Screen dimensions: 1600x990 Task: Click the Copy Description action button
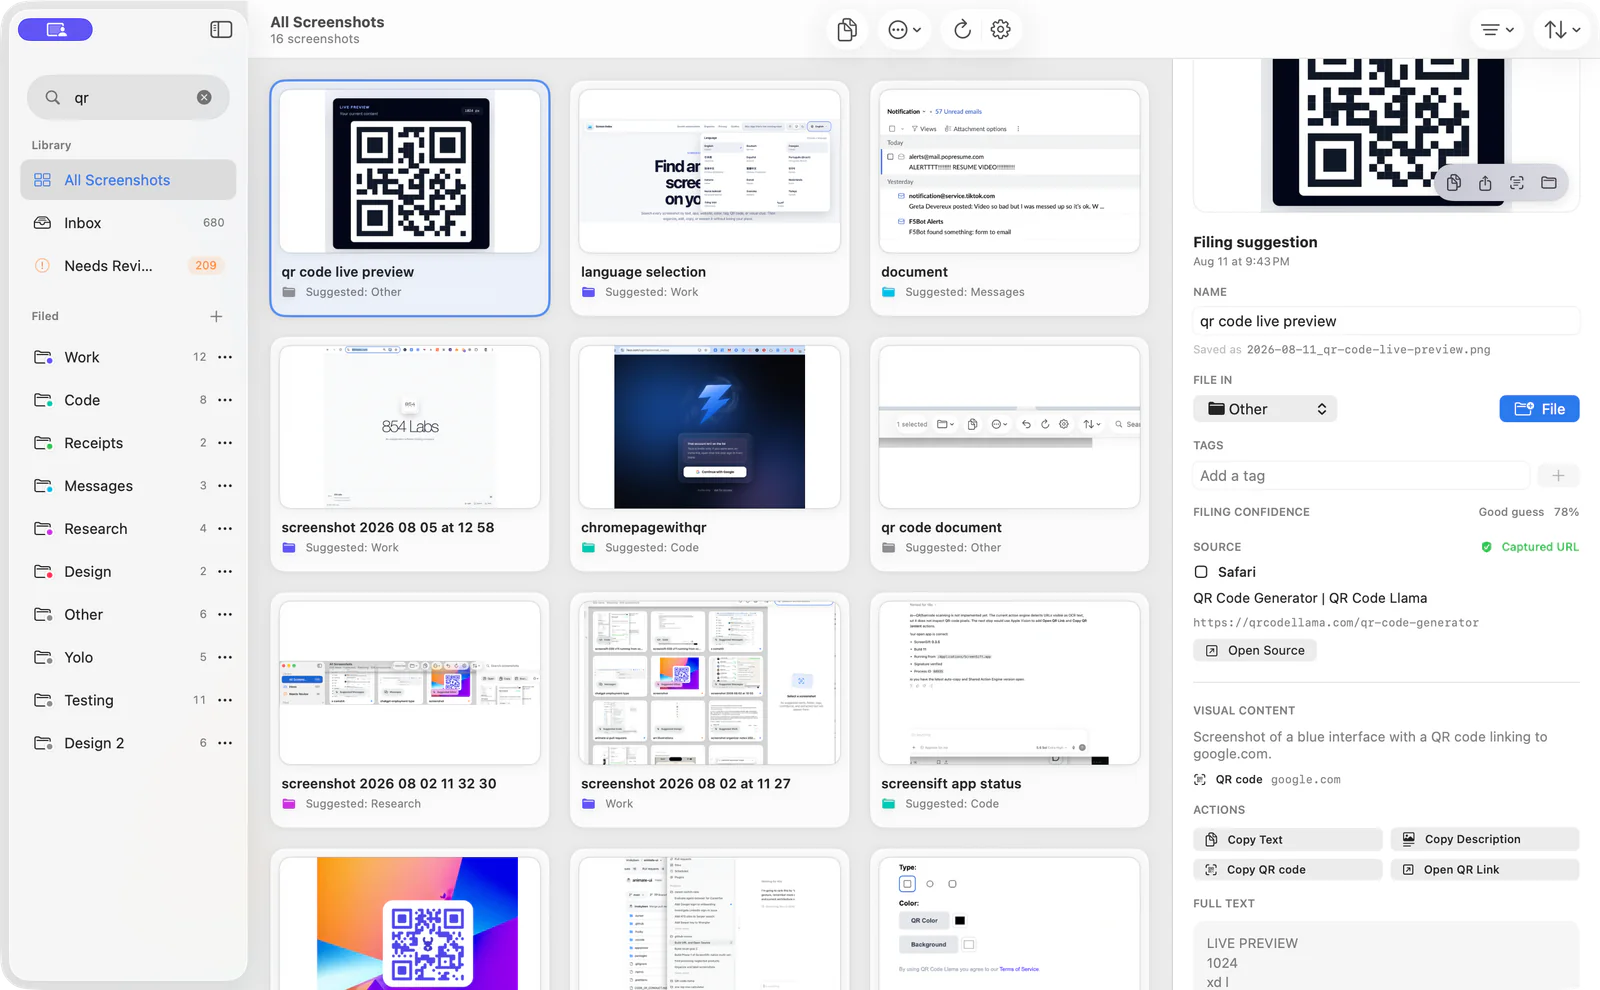tap(1485, 839)
